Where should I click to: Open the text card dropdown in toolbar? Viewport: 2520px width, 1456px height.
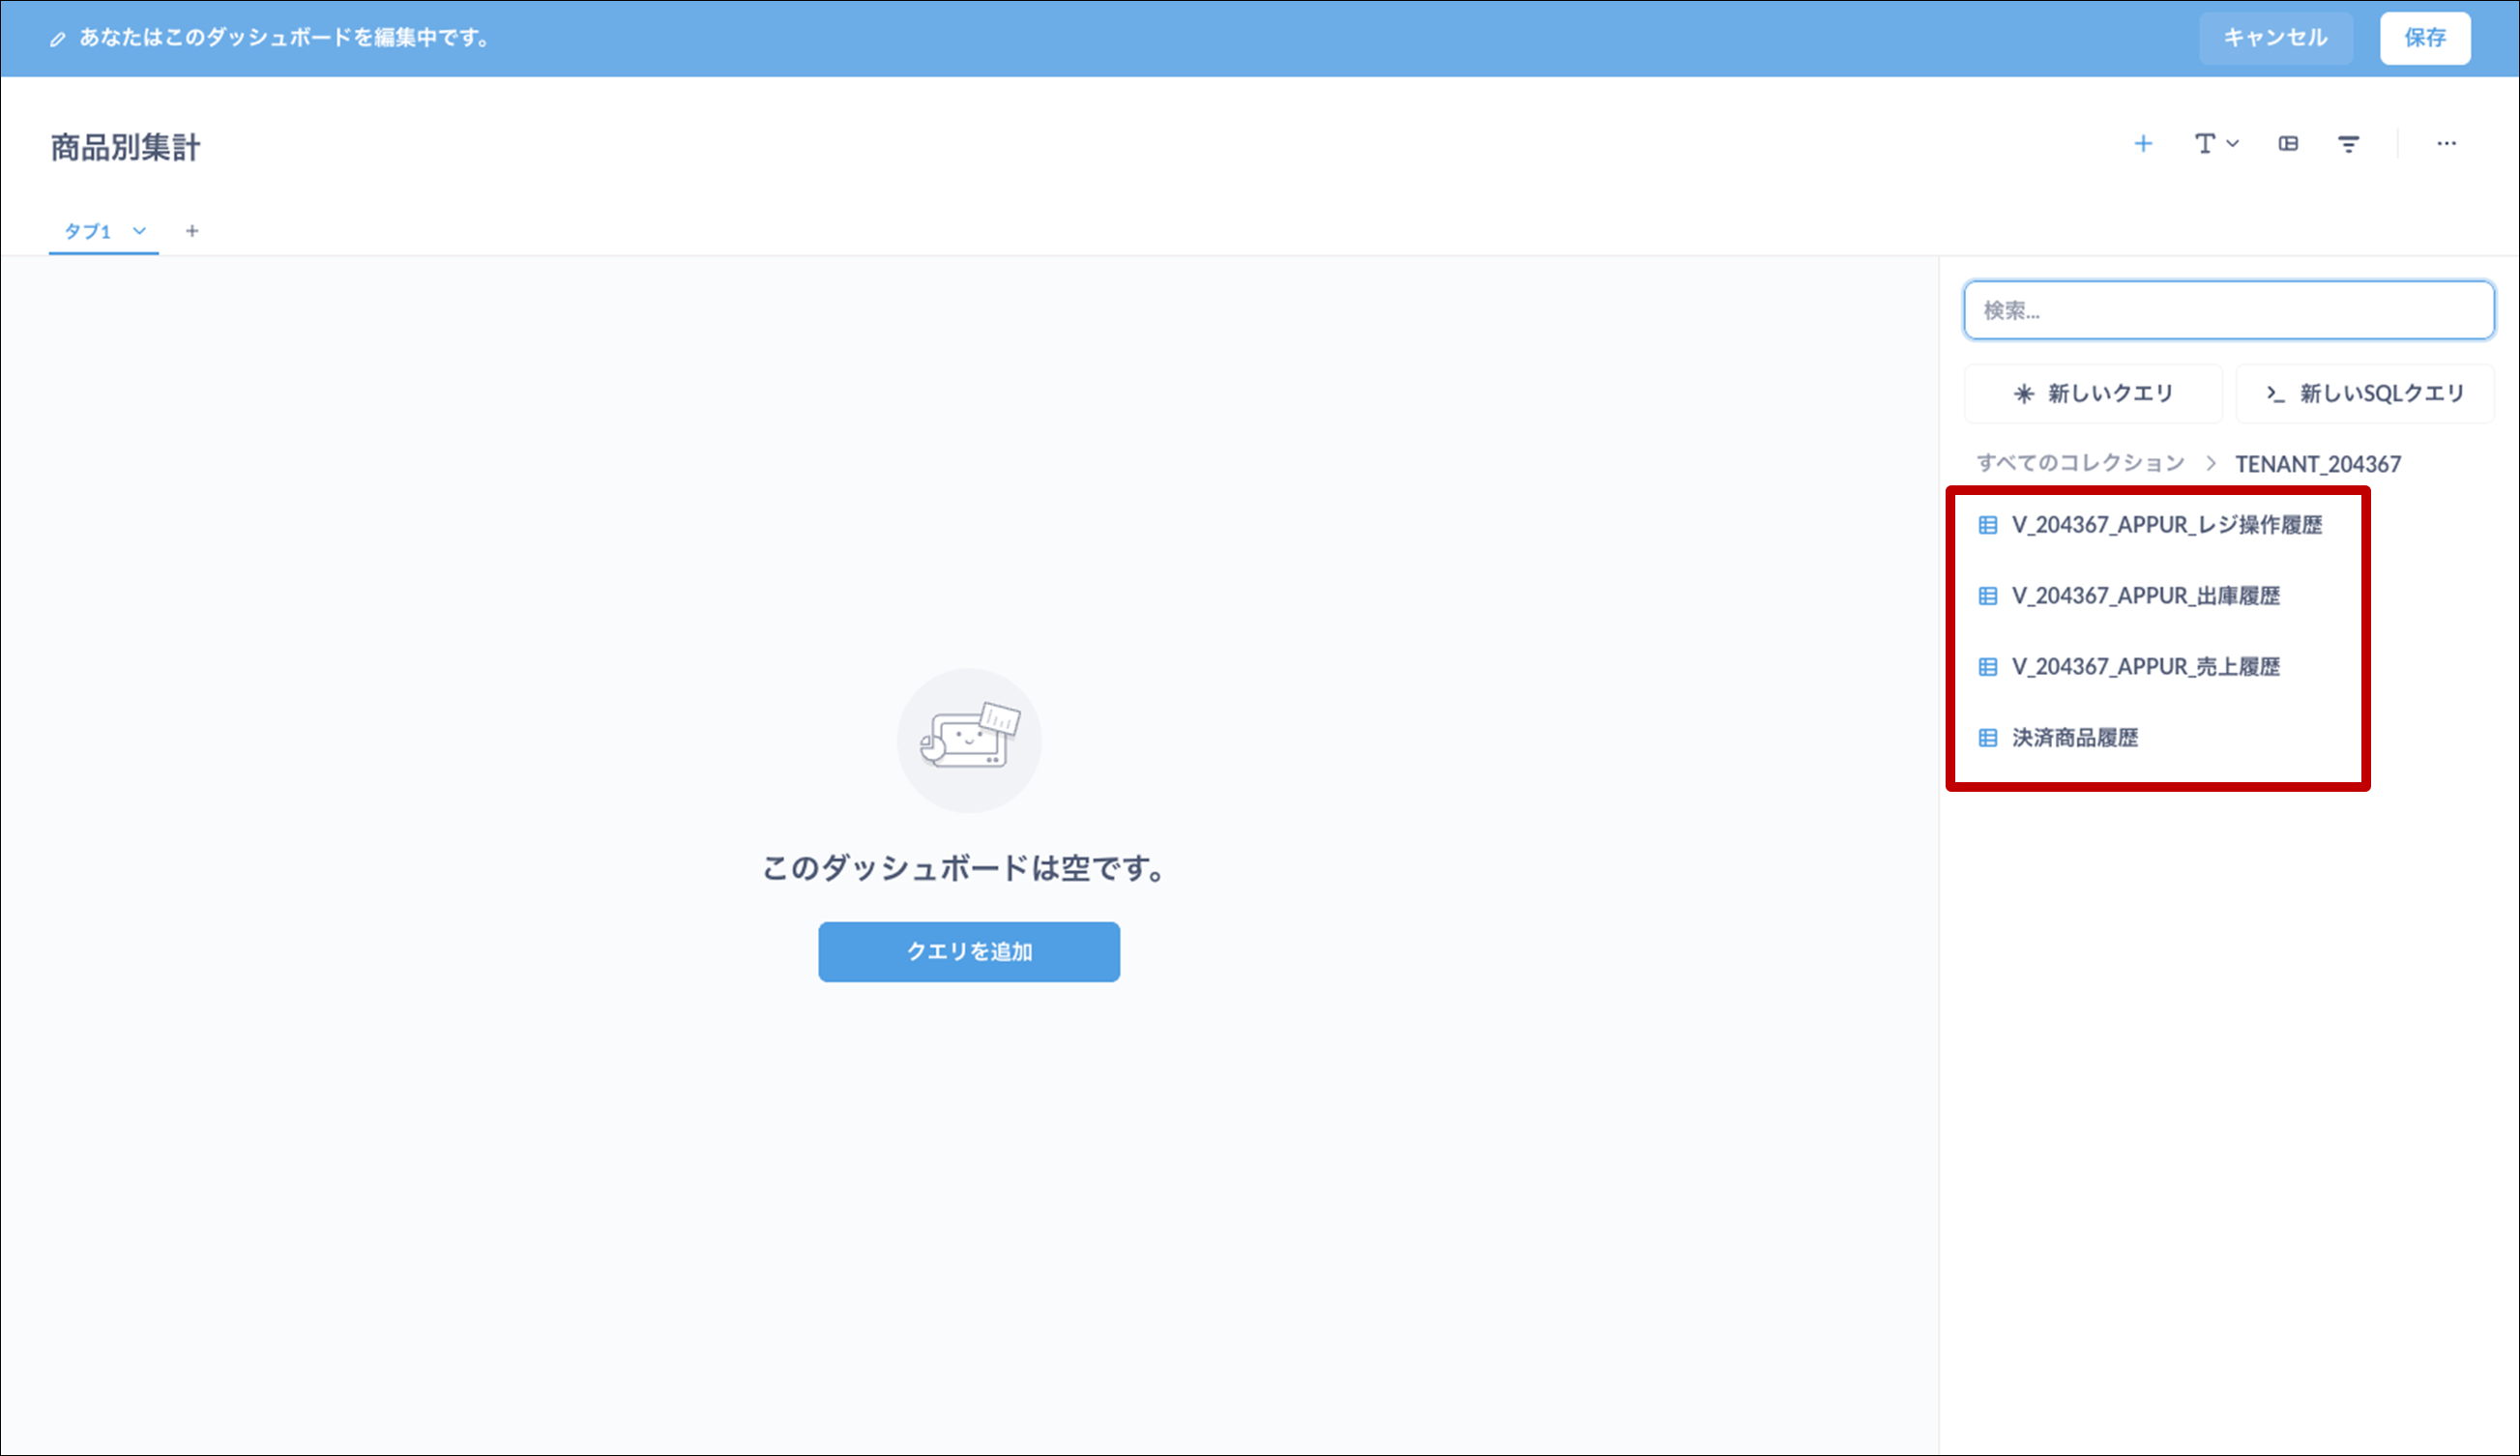[x=2216, y=144]
